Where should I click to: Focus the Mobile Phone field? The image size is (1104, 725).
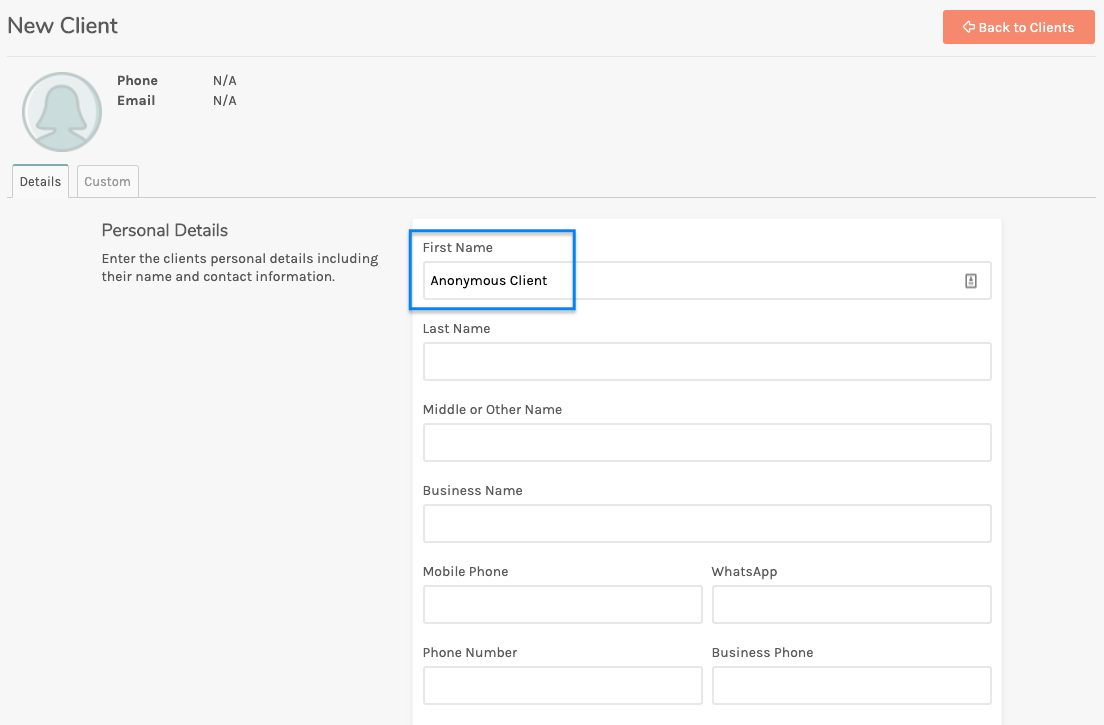[x=563, y=605]
